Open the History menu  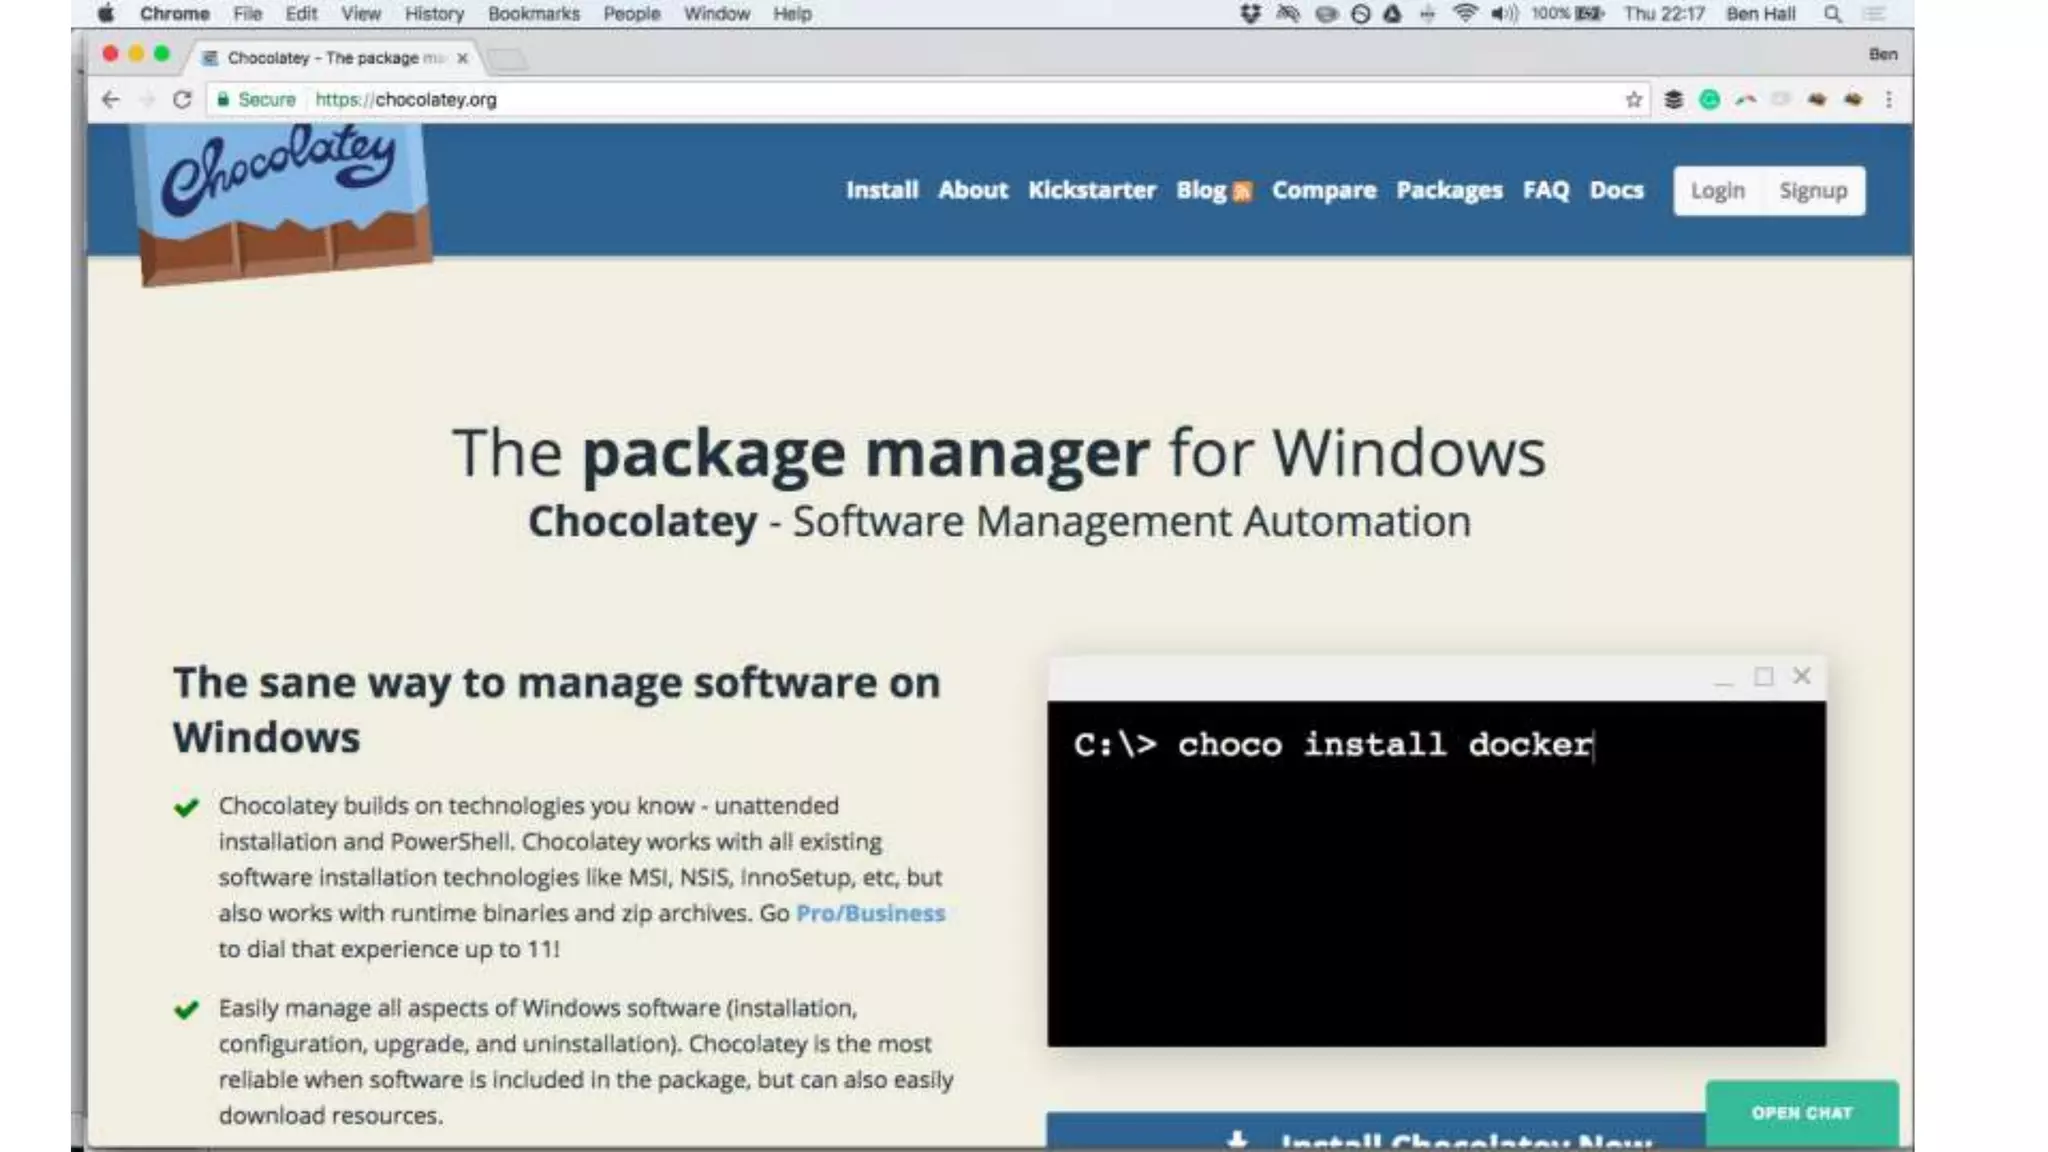click(434, 14)
